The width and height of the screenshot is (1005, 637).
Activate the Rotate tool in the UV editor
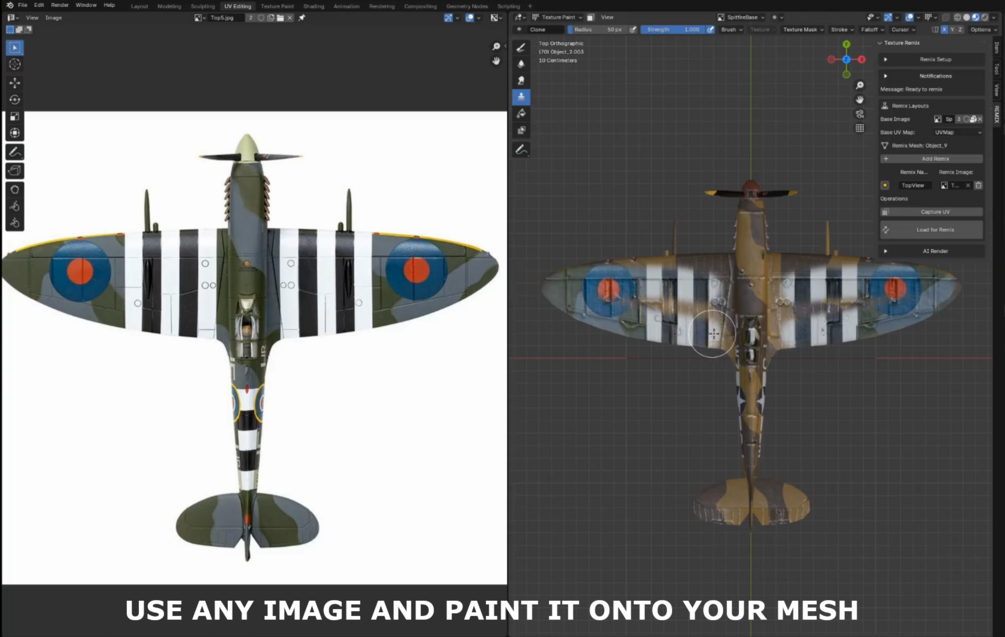[15, 99]
